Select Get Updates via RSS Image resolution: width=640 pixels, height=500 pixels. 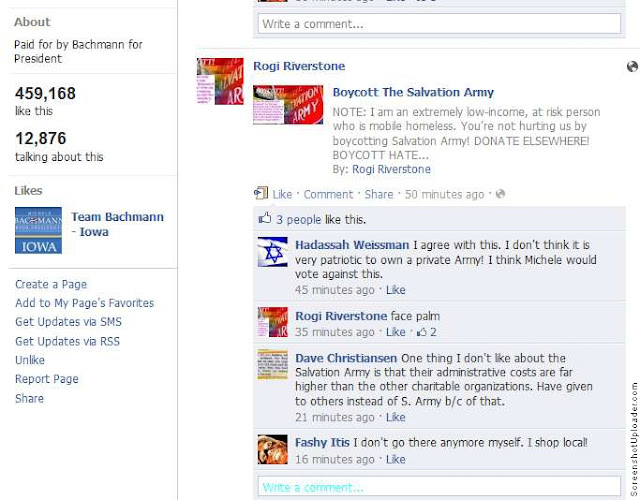pos(67,341)
